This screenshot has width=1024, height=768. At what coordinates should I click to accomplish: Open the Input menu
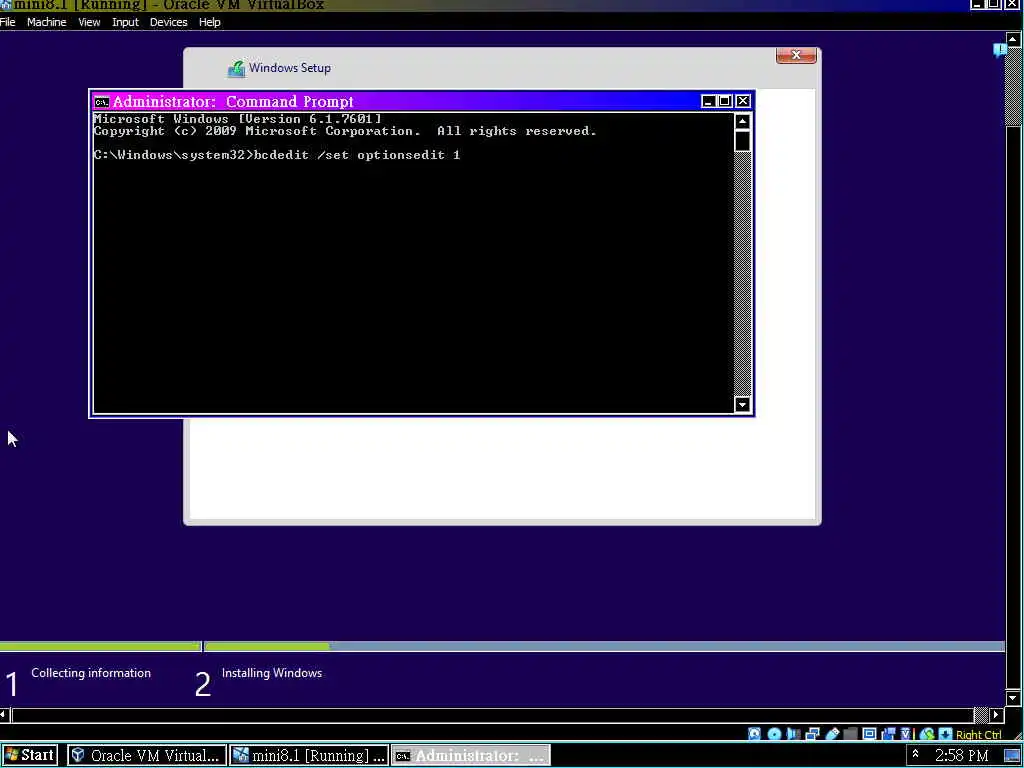click(125, 22)
